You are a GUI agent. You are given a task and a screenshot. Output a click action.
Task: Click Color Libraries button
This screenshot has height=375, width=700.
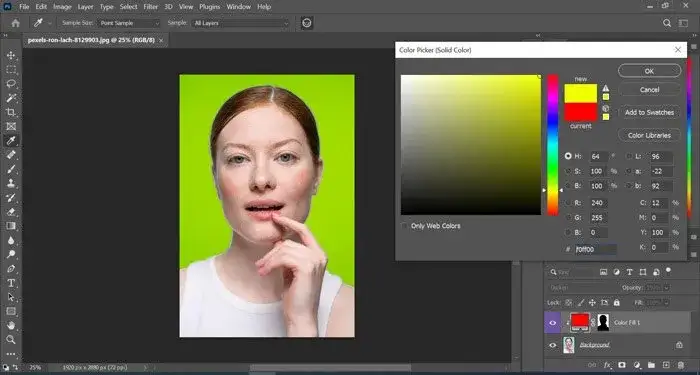(x=650, y=135)
